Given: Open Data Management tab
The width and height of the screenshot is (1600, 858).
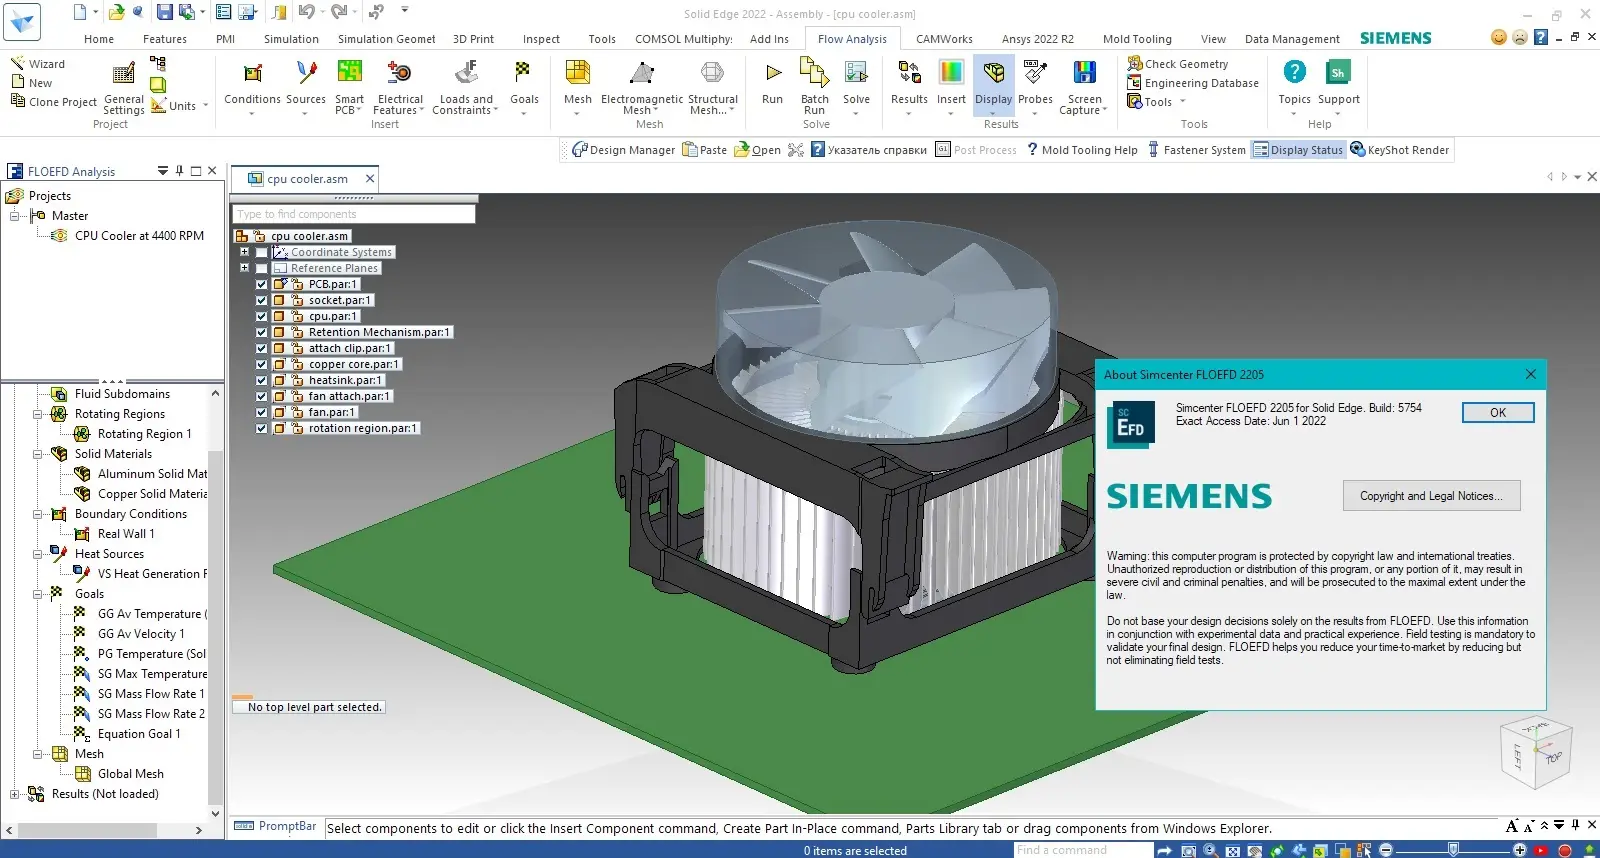Looking at the screenshot, I should coord(1292,39).
